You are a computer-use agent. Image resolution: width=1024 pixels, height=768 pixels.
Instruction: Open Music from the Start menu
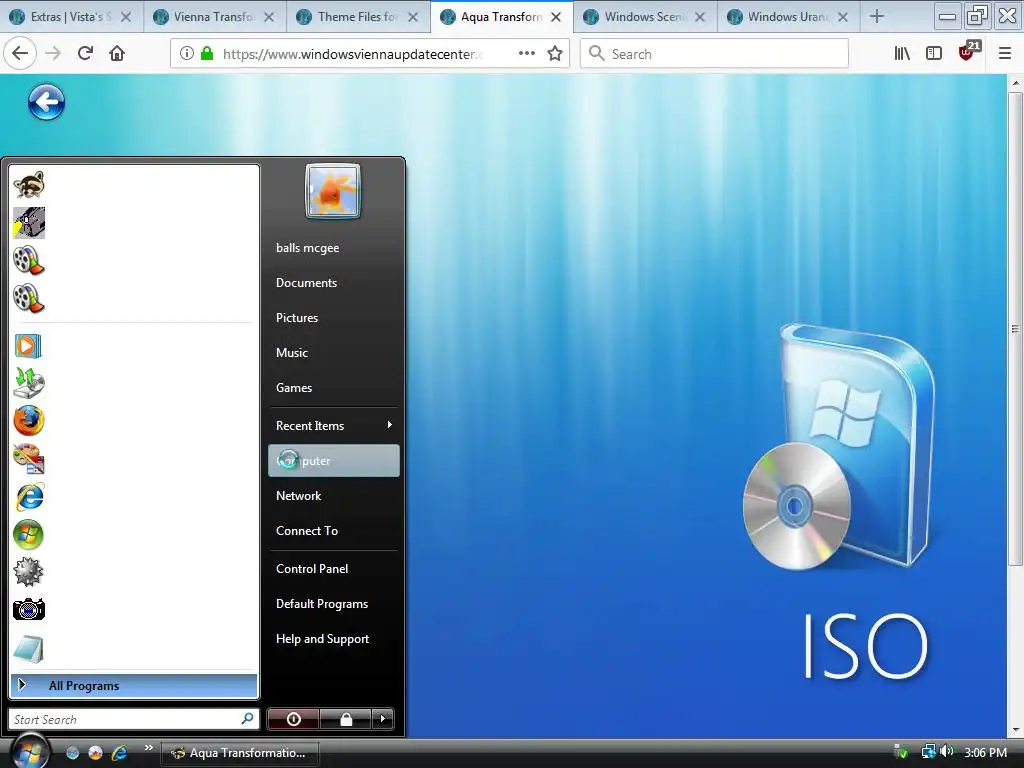coord(292,353)
